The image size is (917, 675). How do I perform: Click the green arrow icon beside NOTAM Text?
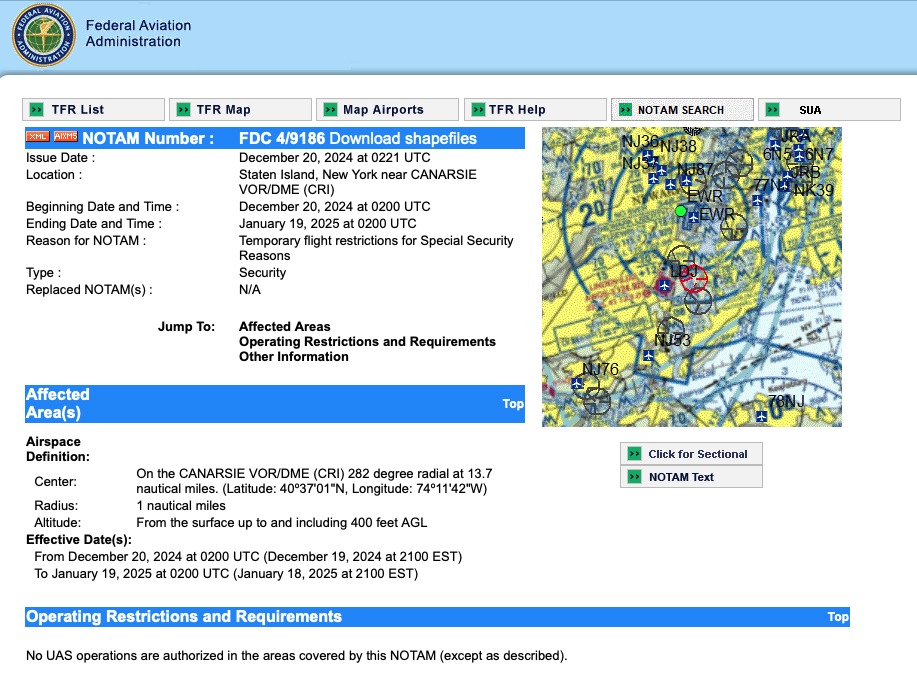[x=635, y=477]
